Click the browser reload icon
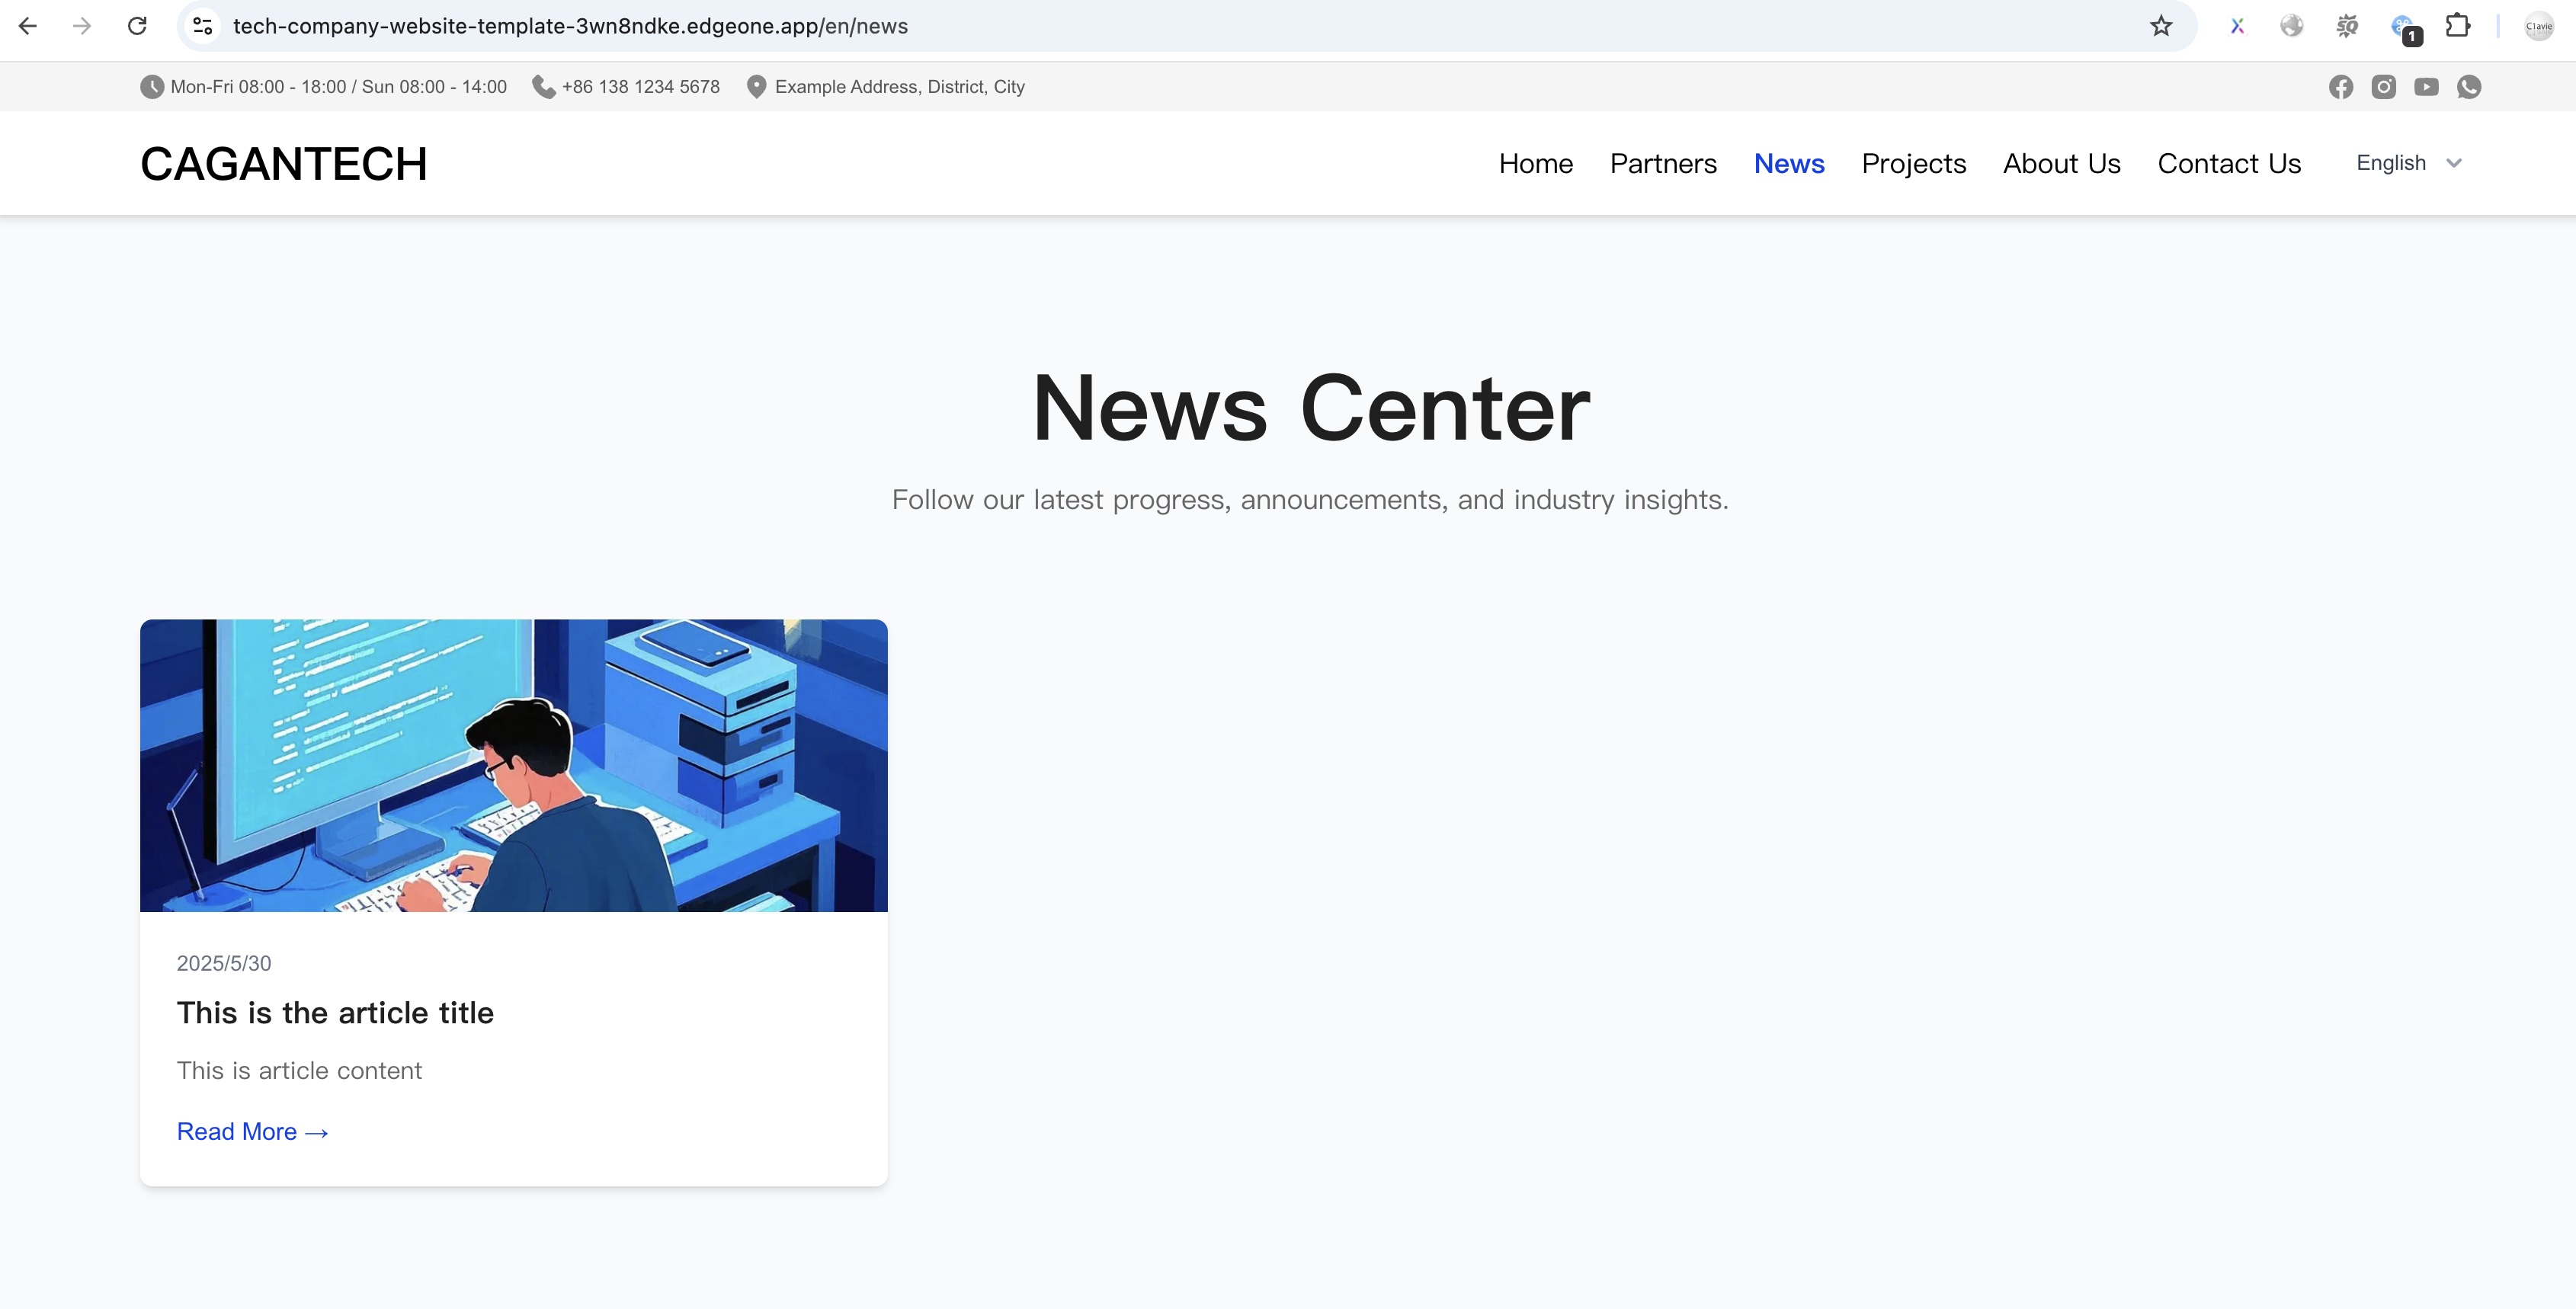Screen dimensions: 2576x1309 tap(137, 26)
